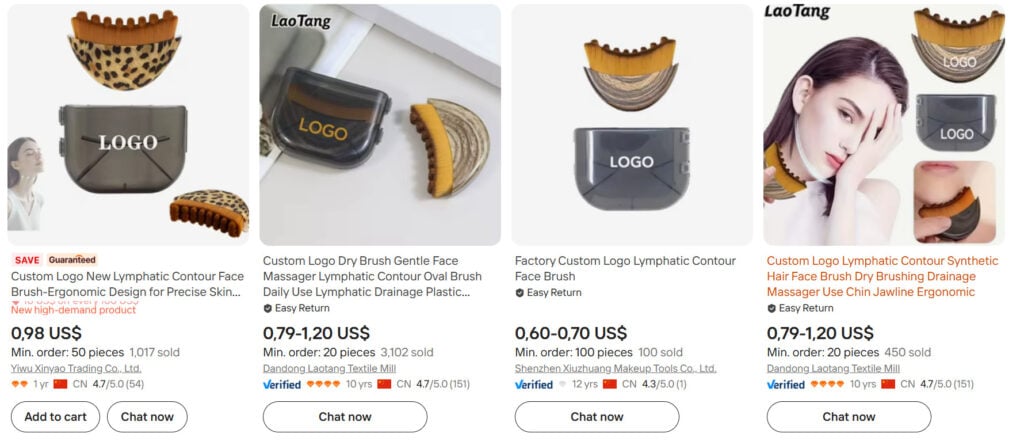The width and height of the screenshot is (1024, 441).
Task: Open Factory Custom Logo brush product image
Action: 632,125
